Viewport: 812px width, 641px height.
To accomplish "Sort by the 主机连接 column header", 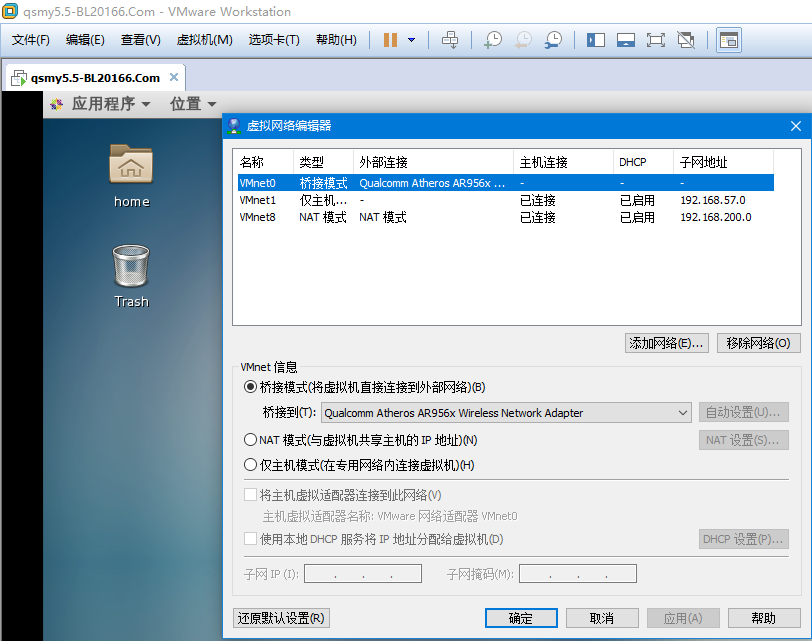I will pos(564,163).
